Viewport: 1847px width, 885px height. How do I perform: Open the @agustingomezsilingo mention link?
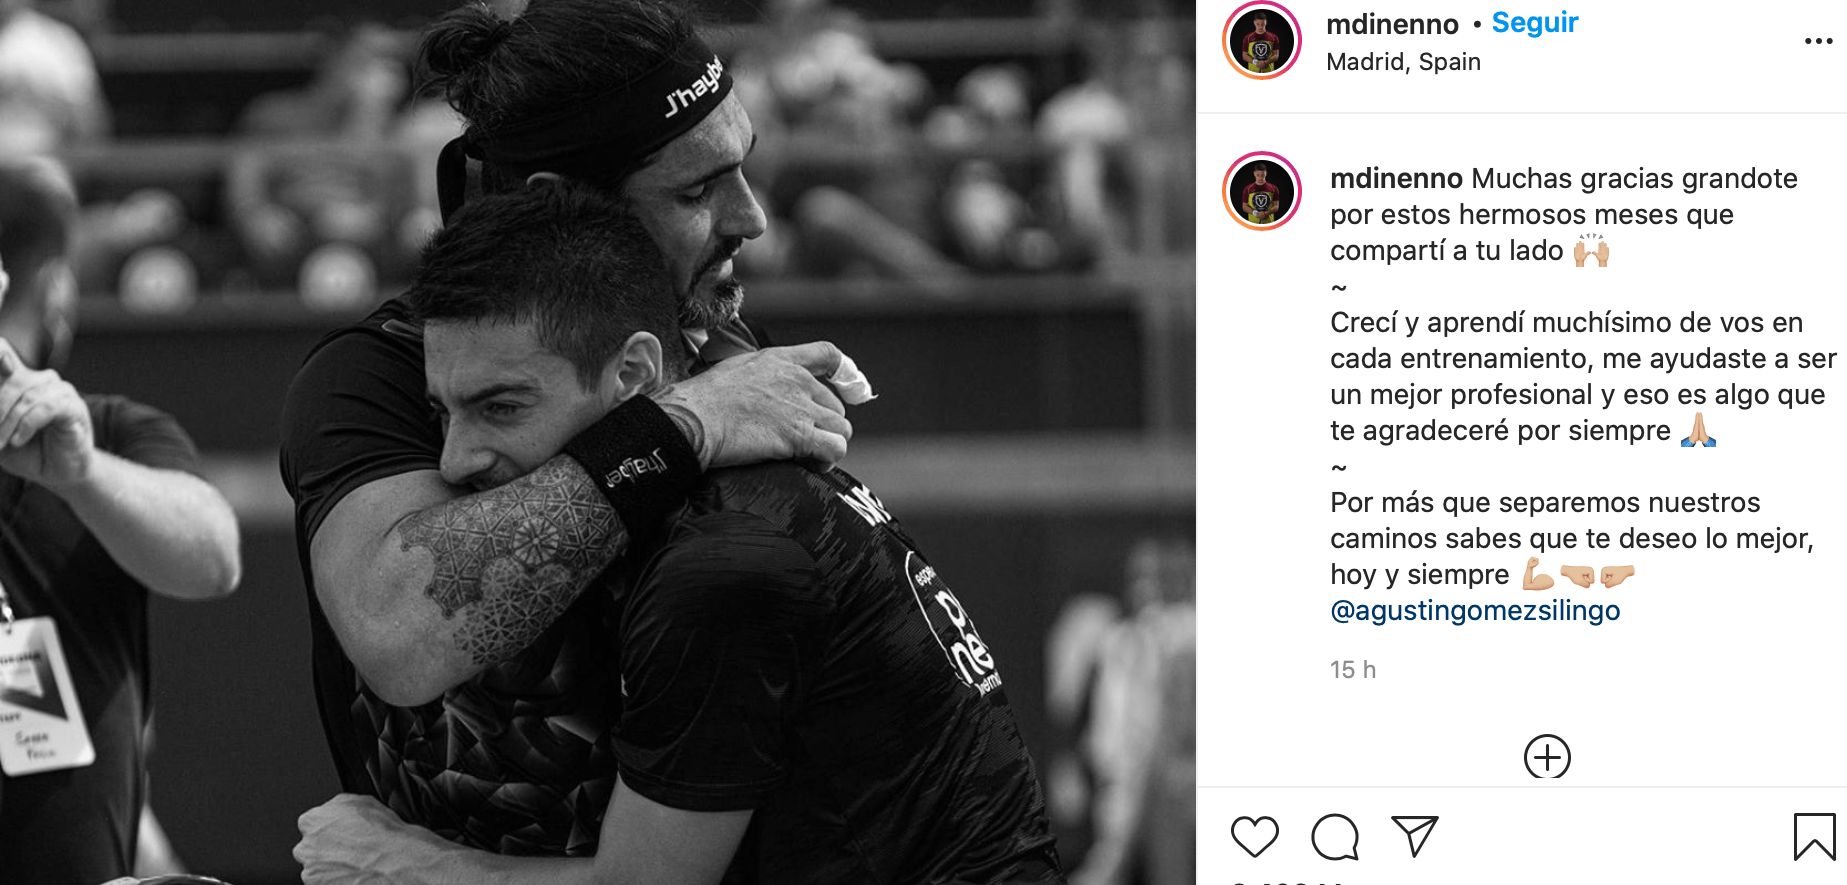1475,610
